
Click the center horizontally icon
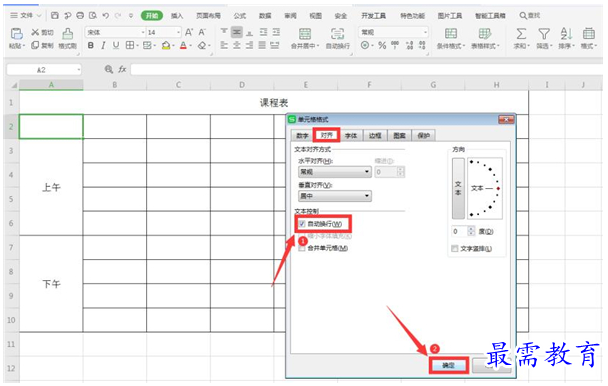click(x=237, y=46)
